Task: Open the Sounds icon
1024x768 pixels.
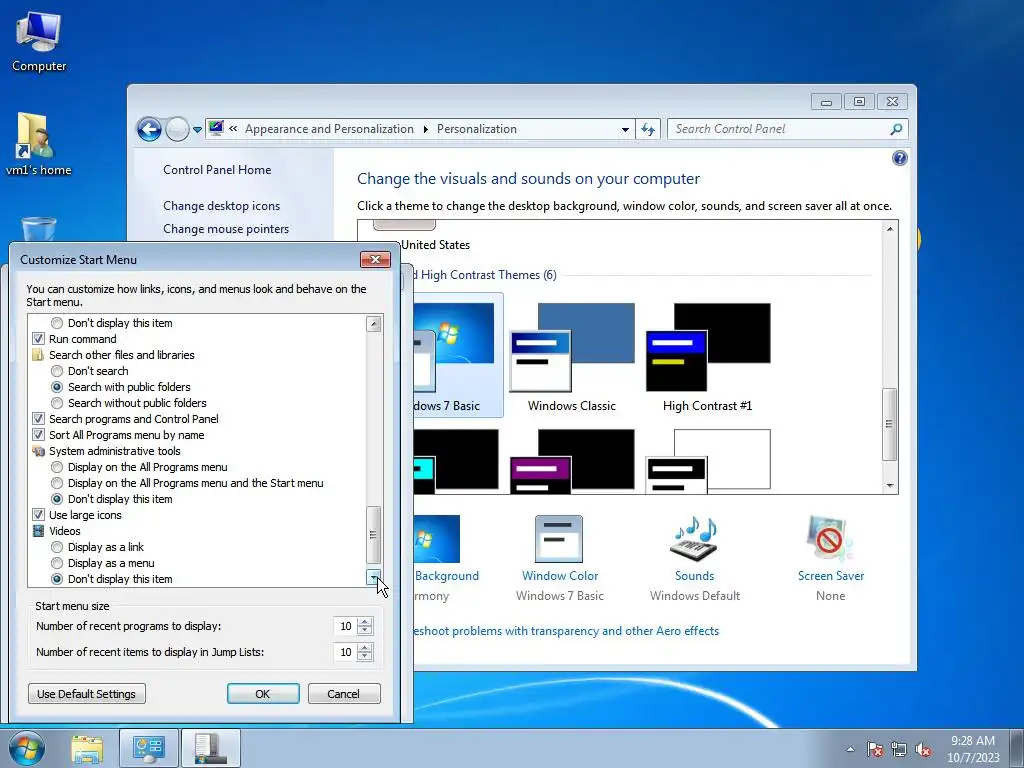Action: (x=694, y=539)
